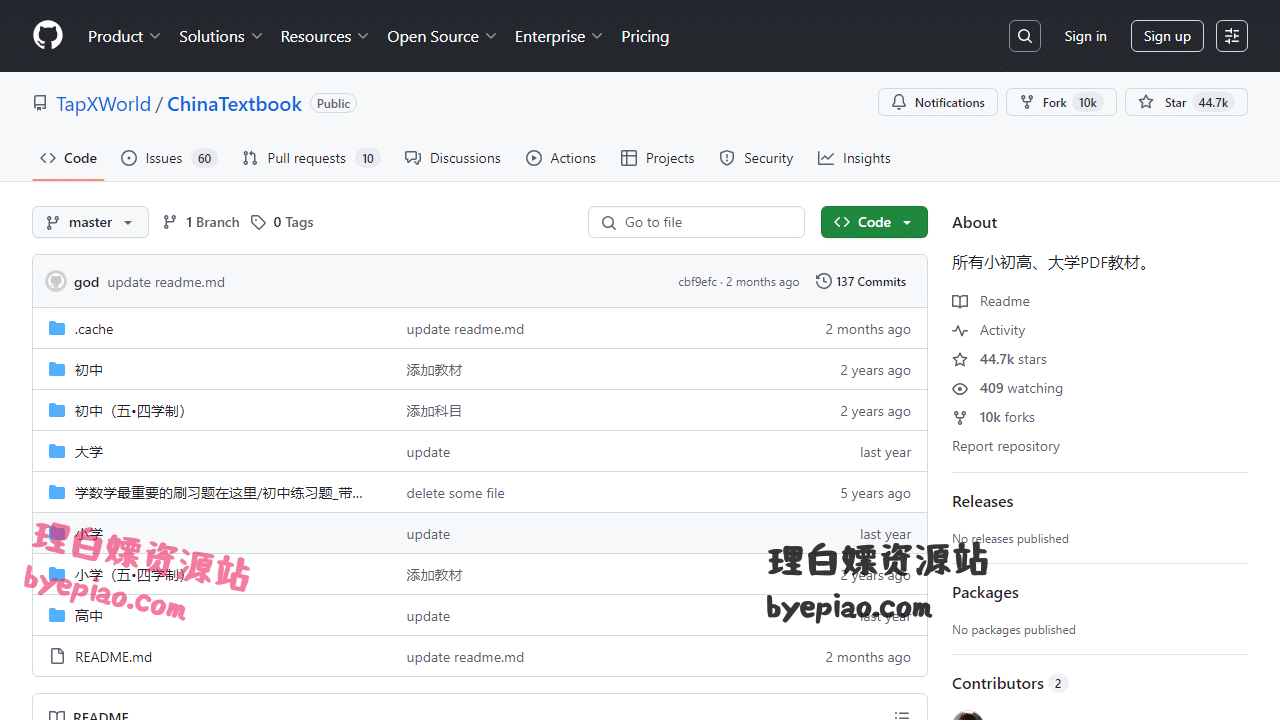Viewport: 1280px width, 720px height.
Task: Click the 1 Branch link
Action: (x=201, y=222)
